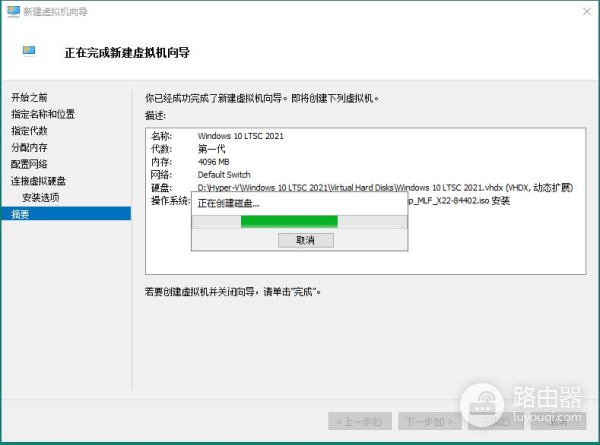Click the 正在创建磁盘 status text

coord(228,204)
